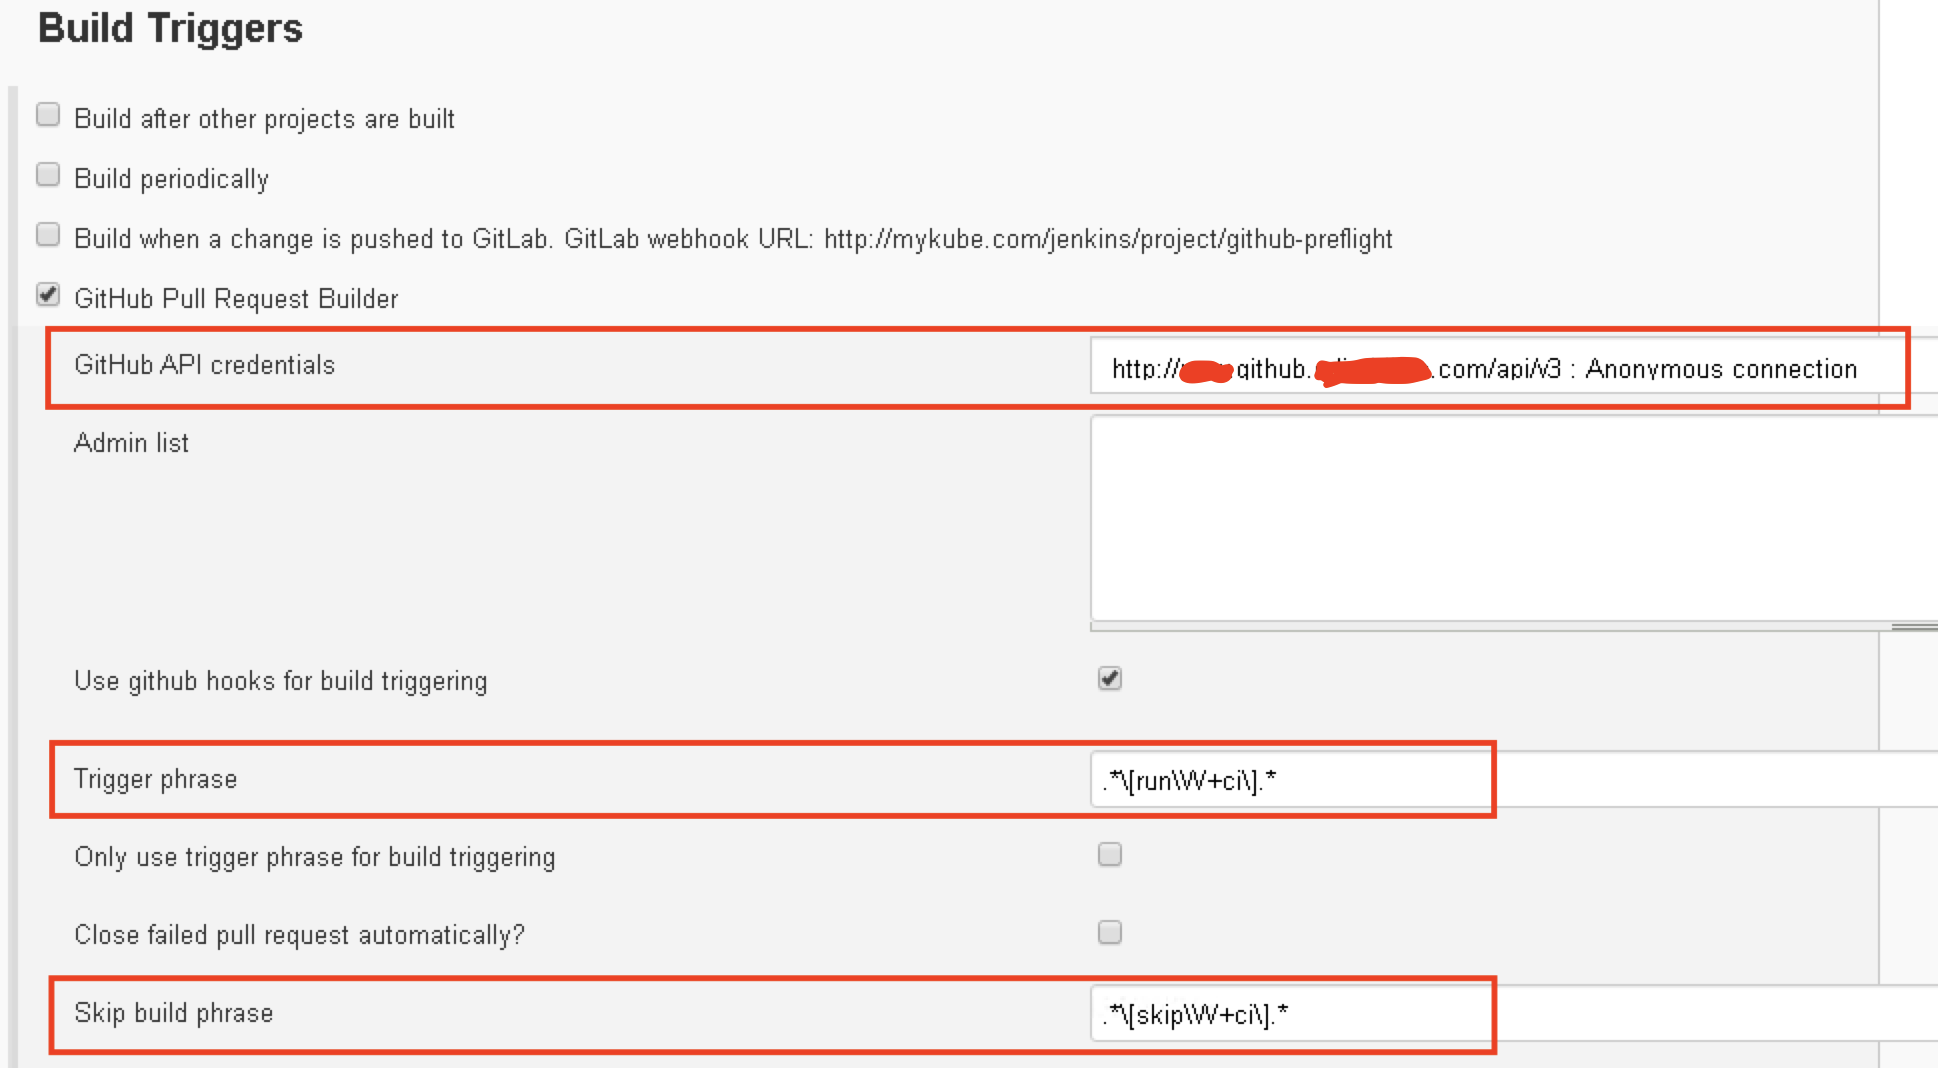Click the Build Triggers section heading
This screenshot has width=1938, height=1068.
point(170,28)
